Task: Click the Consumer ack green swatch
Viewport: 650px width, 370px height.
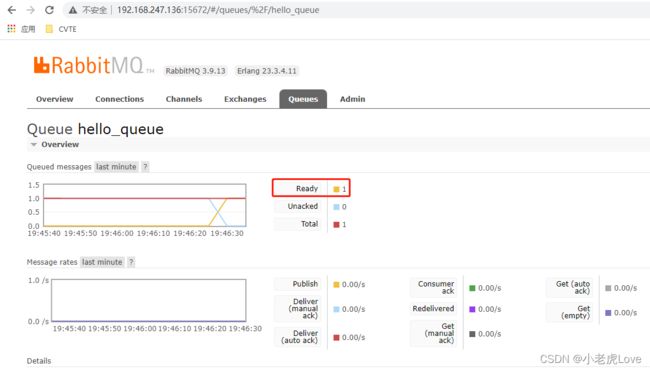Action: [472, 288]
